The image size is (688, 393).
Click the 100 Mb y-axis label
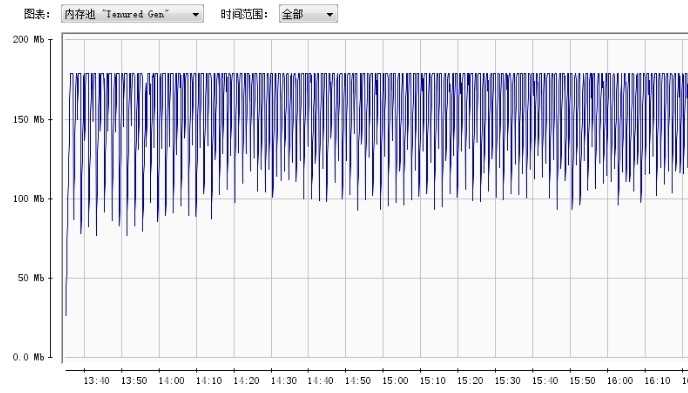(x=29, y=199)
